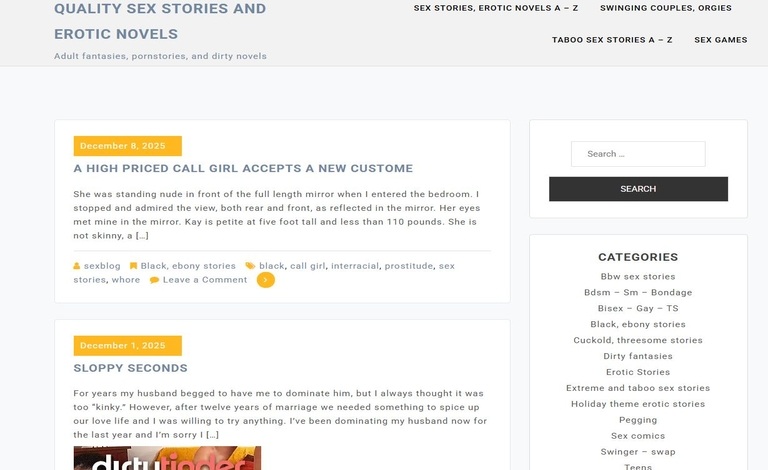This screenshot has height=470, width=768.
Task: Click the round yellow read-more arrow button
Action: click(265, 280)
